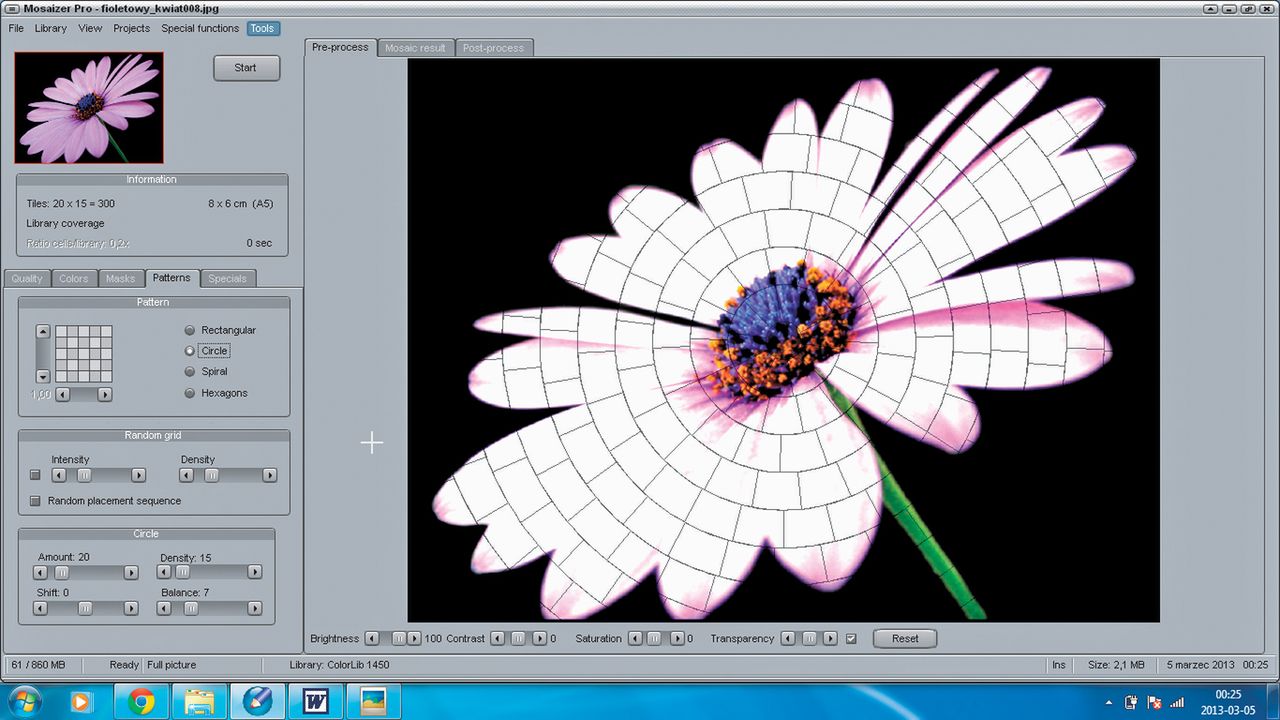Increase pattern size 1,00 with right arrow
The height and width of the screenshot is (720, 1280).
[105, 395]
